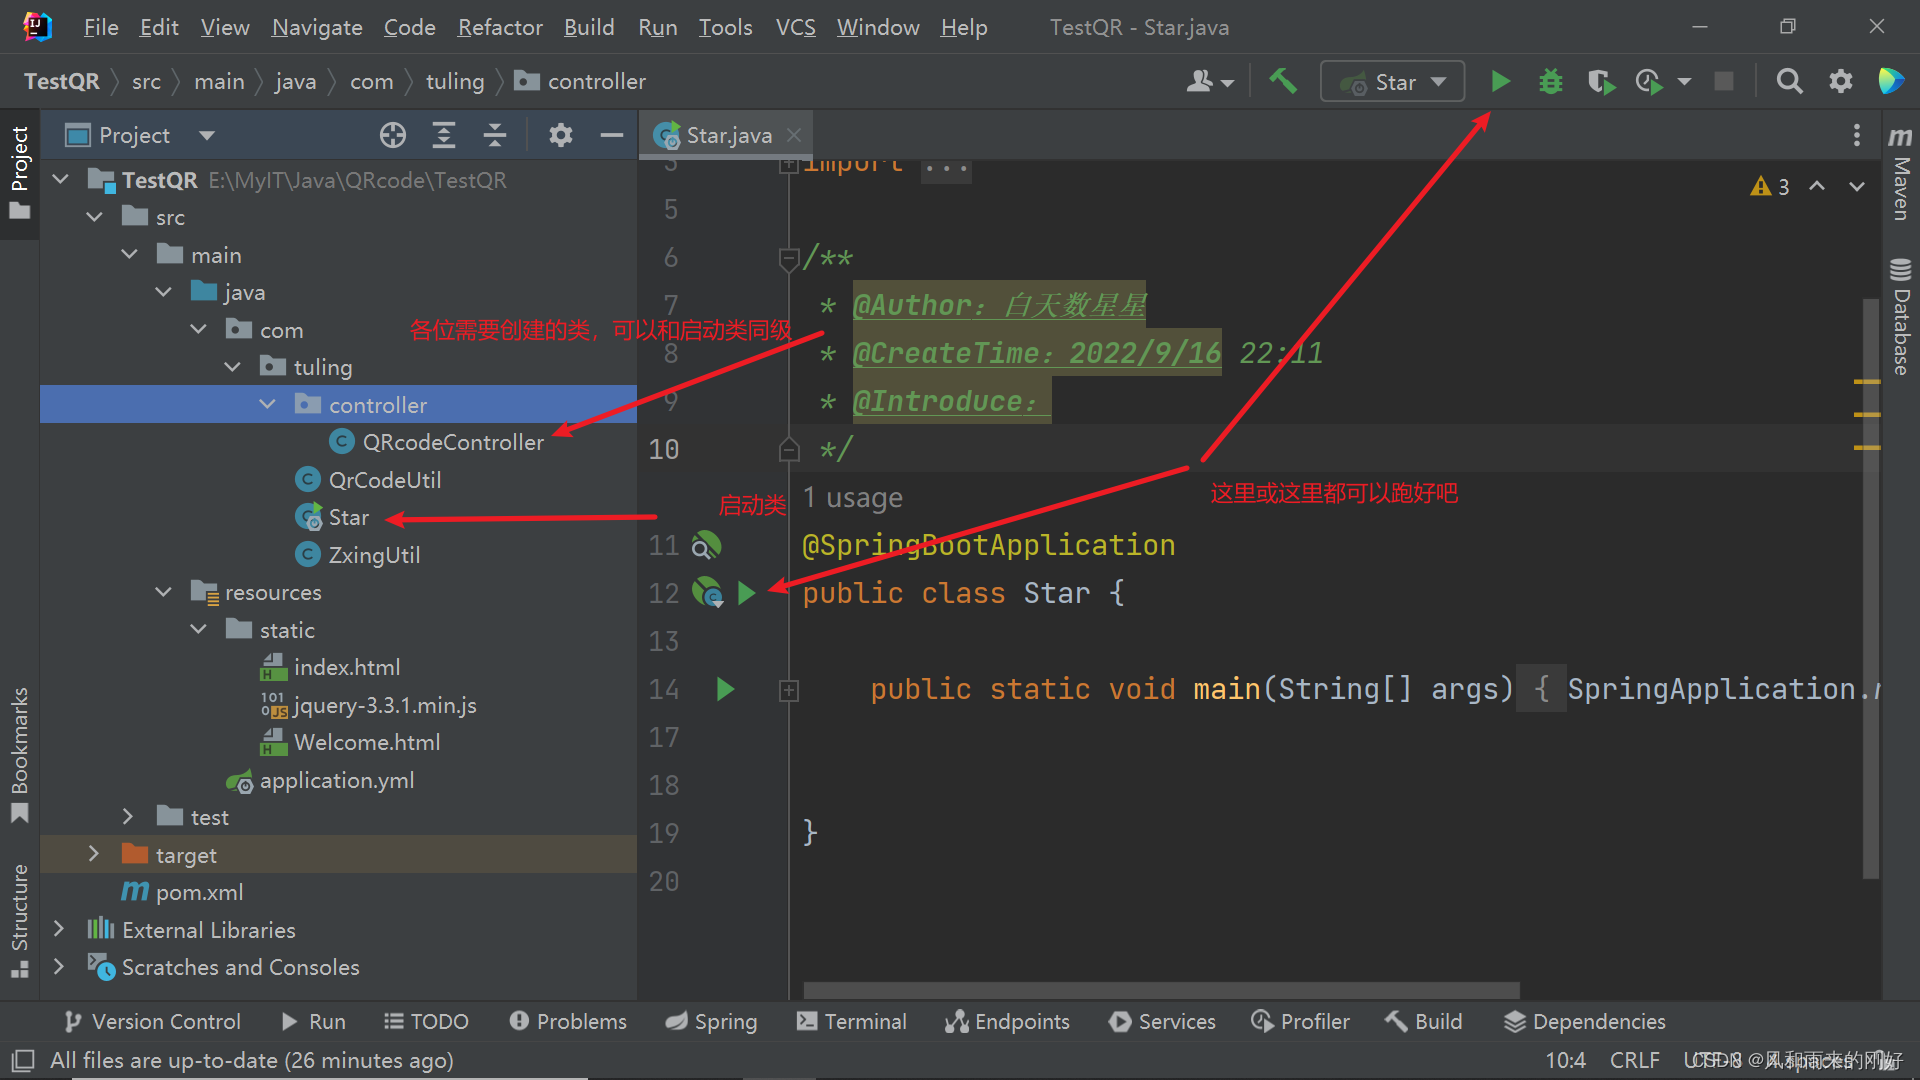
Task: Collapse All icon in Project panel
Action: [x=495, y=135]
